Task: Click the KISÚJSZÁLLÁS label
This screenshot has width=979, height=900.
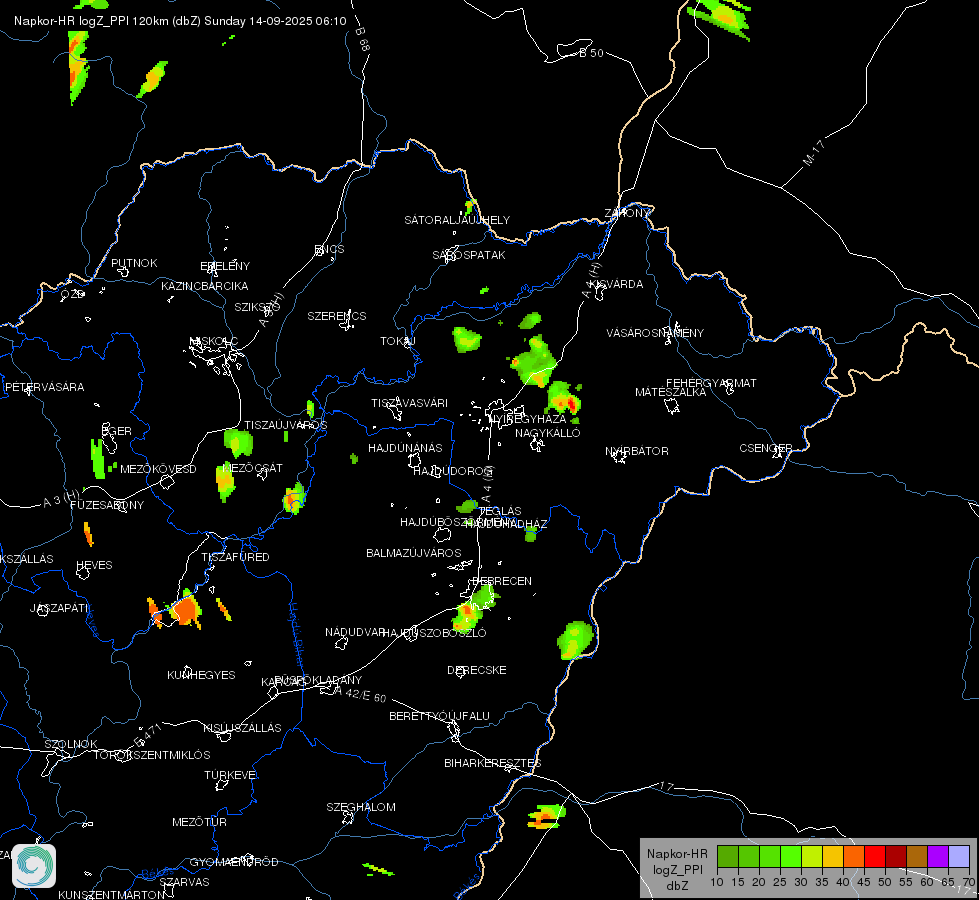Action: click(x=242, y=728)
